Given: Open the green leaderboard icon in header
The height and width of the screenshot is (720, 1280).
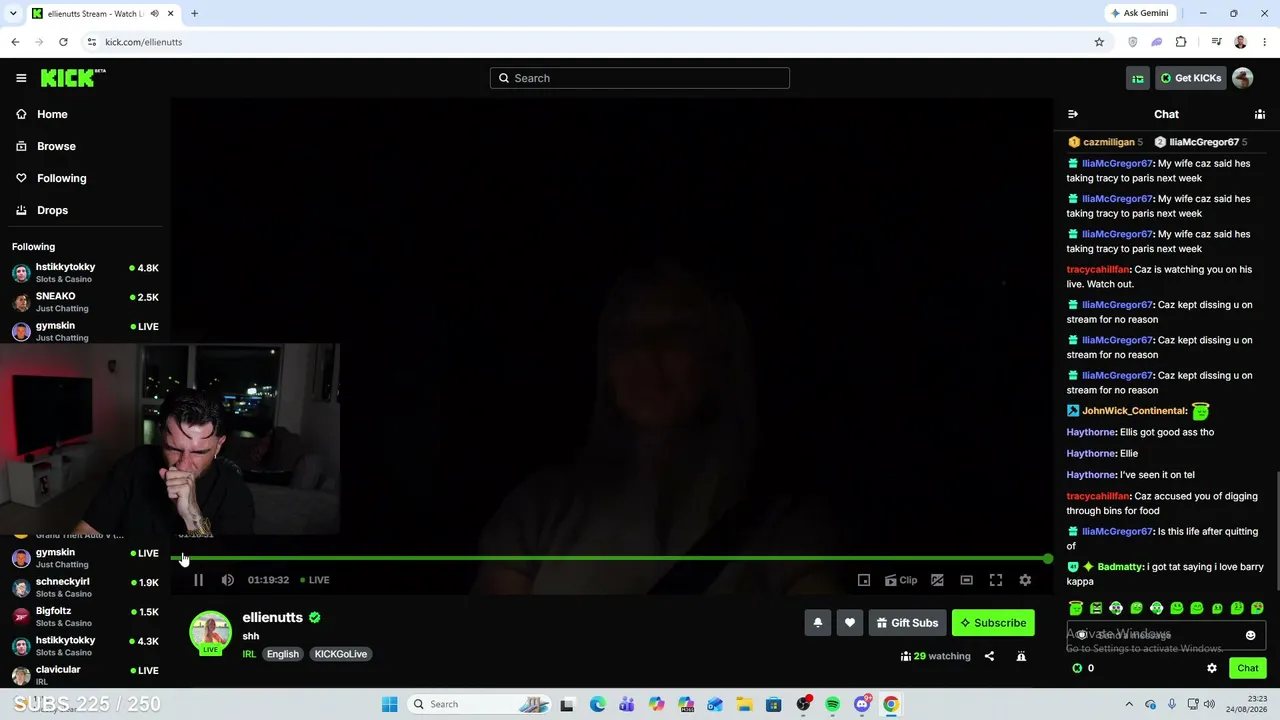Looking at the screenshot, I should pos(1138,78).
